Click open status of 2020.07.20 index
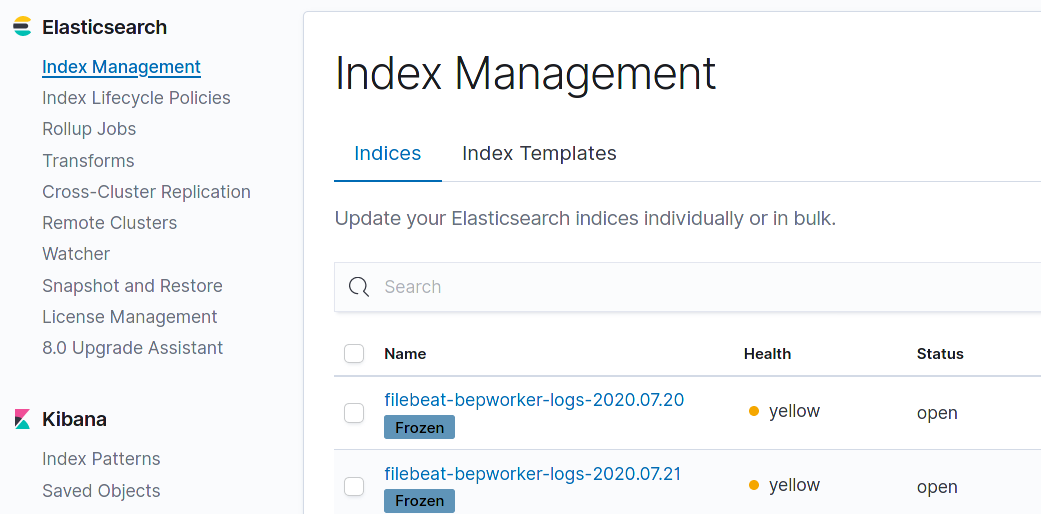The width and height of the screenshot is (1041, 514). click(937, 413)
